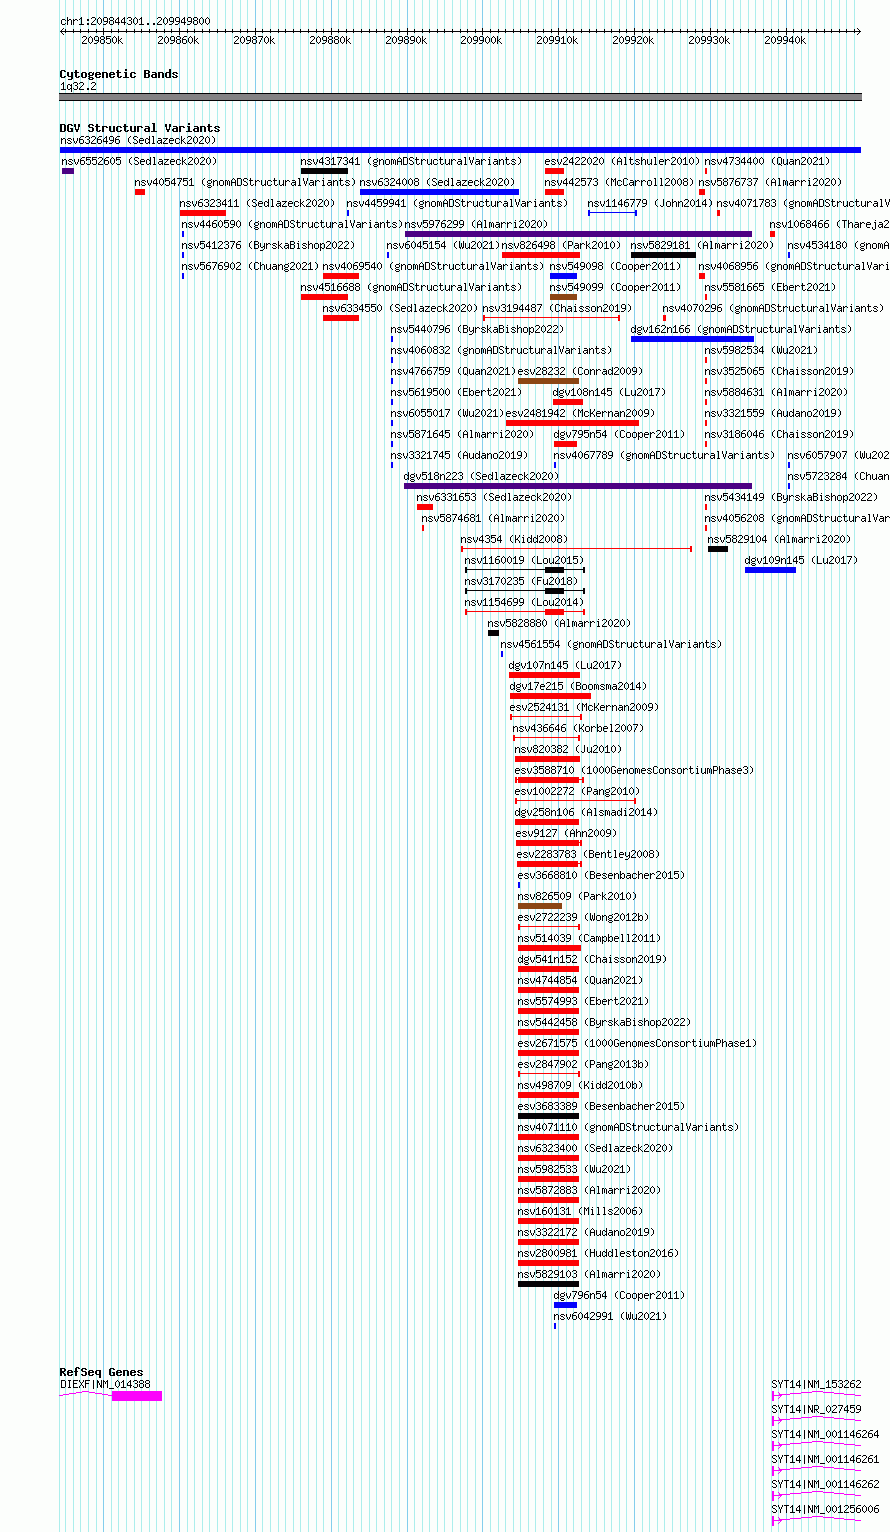Click nsv1160019 (Lou2015) label
Image resolution: width=890 pixels, height=1532 pixels.
pos(524,560)
